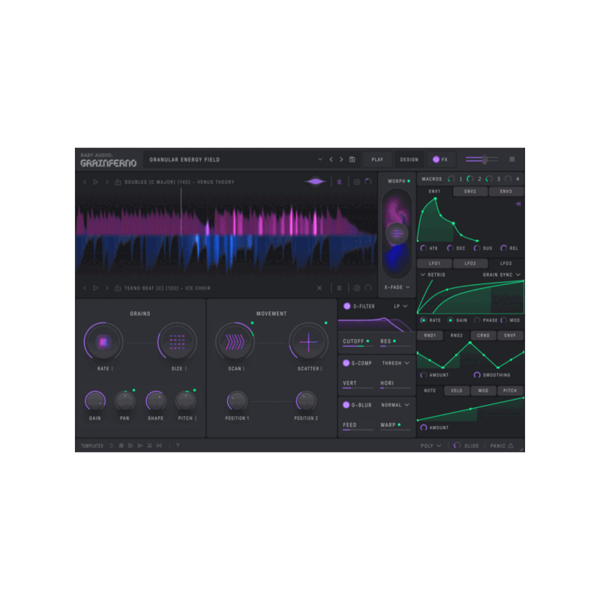This screenshot has width=600, height=600.
Task: Click the TEMPLATES label
Action: pos(92,446)
